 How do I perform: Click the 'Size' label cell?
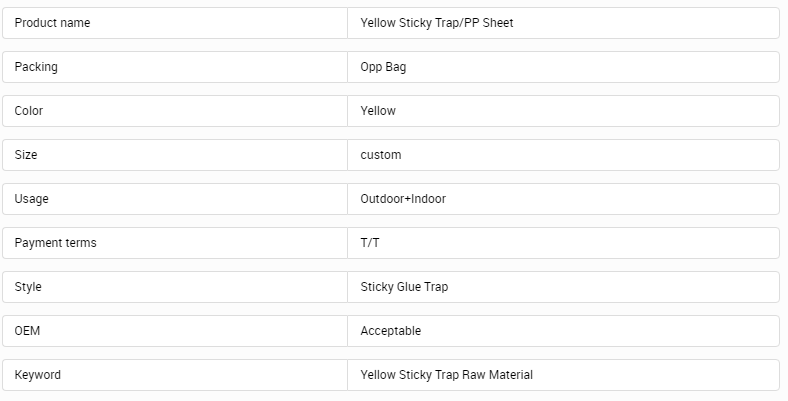pos(26,155)
